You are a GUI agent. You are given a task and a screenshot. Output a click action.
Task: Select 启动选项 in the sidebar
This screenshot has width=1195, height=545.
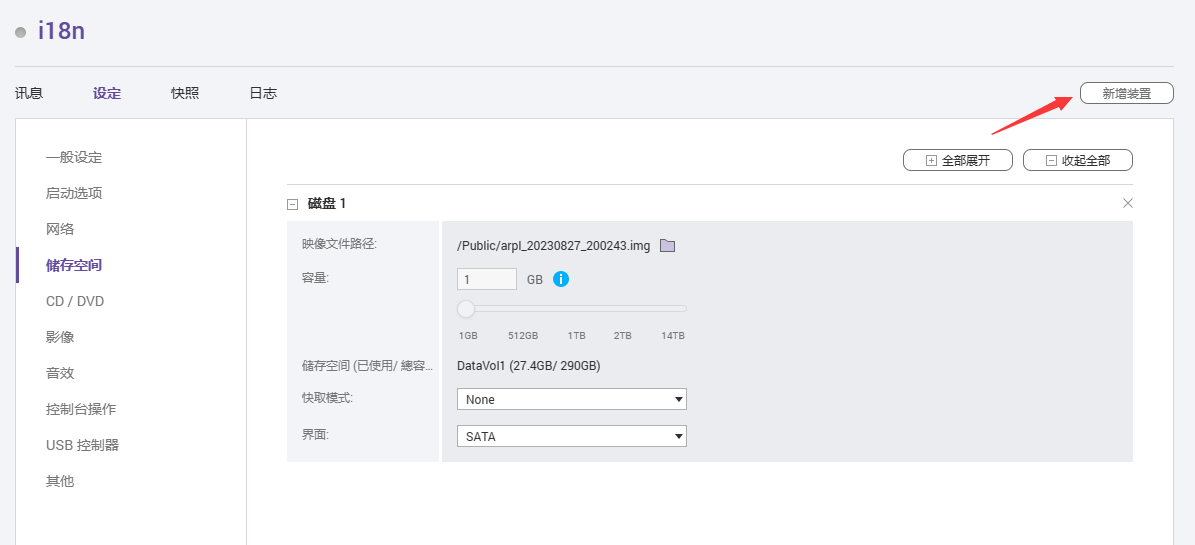pyautogui.click(x=74, y=194)
